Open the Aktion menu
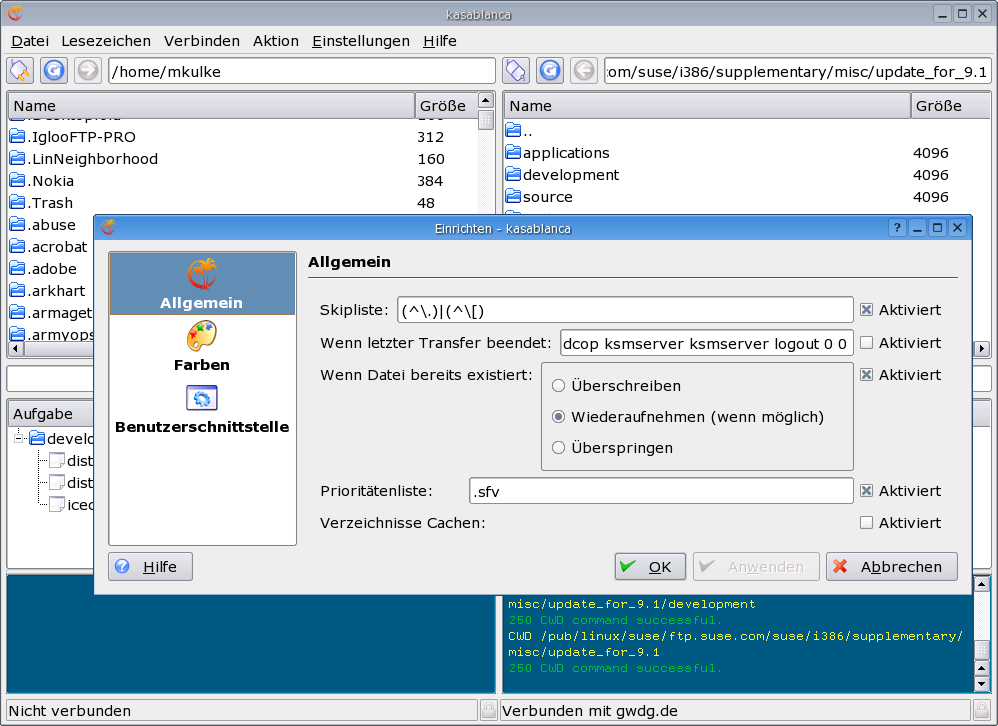 click(276, 41)
